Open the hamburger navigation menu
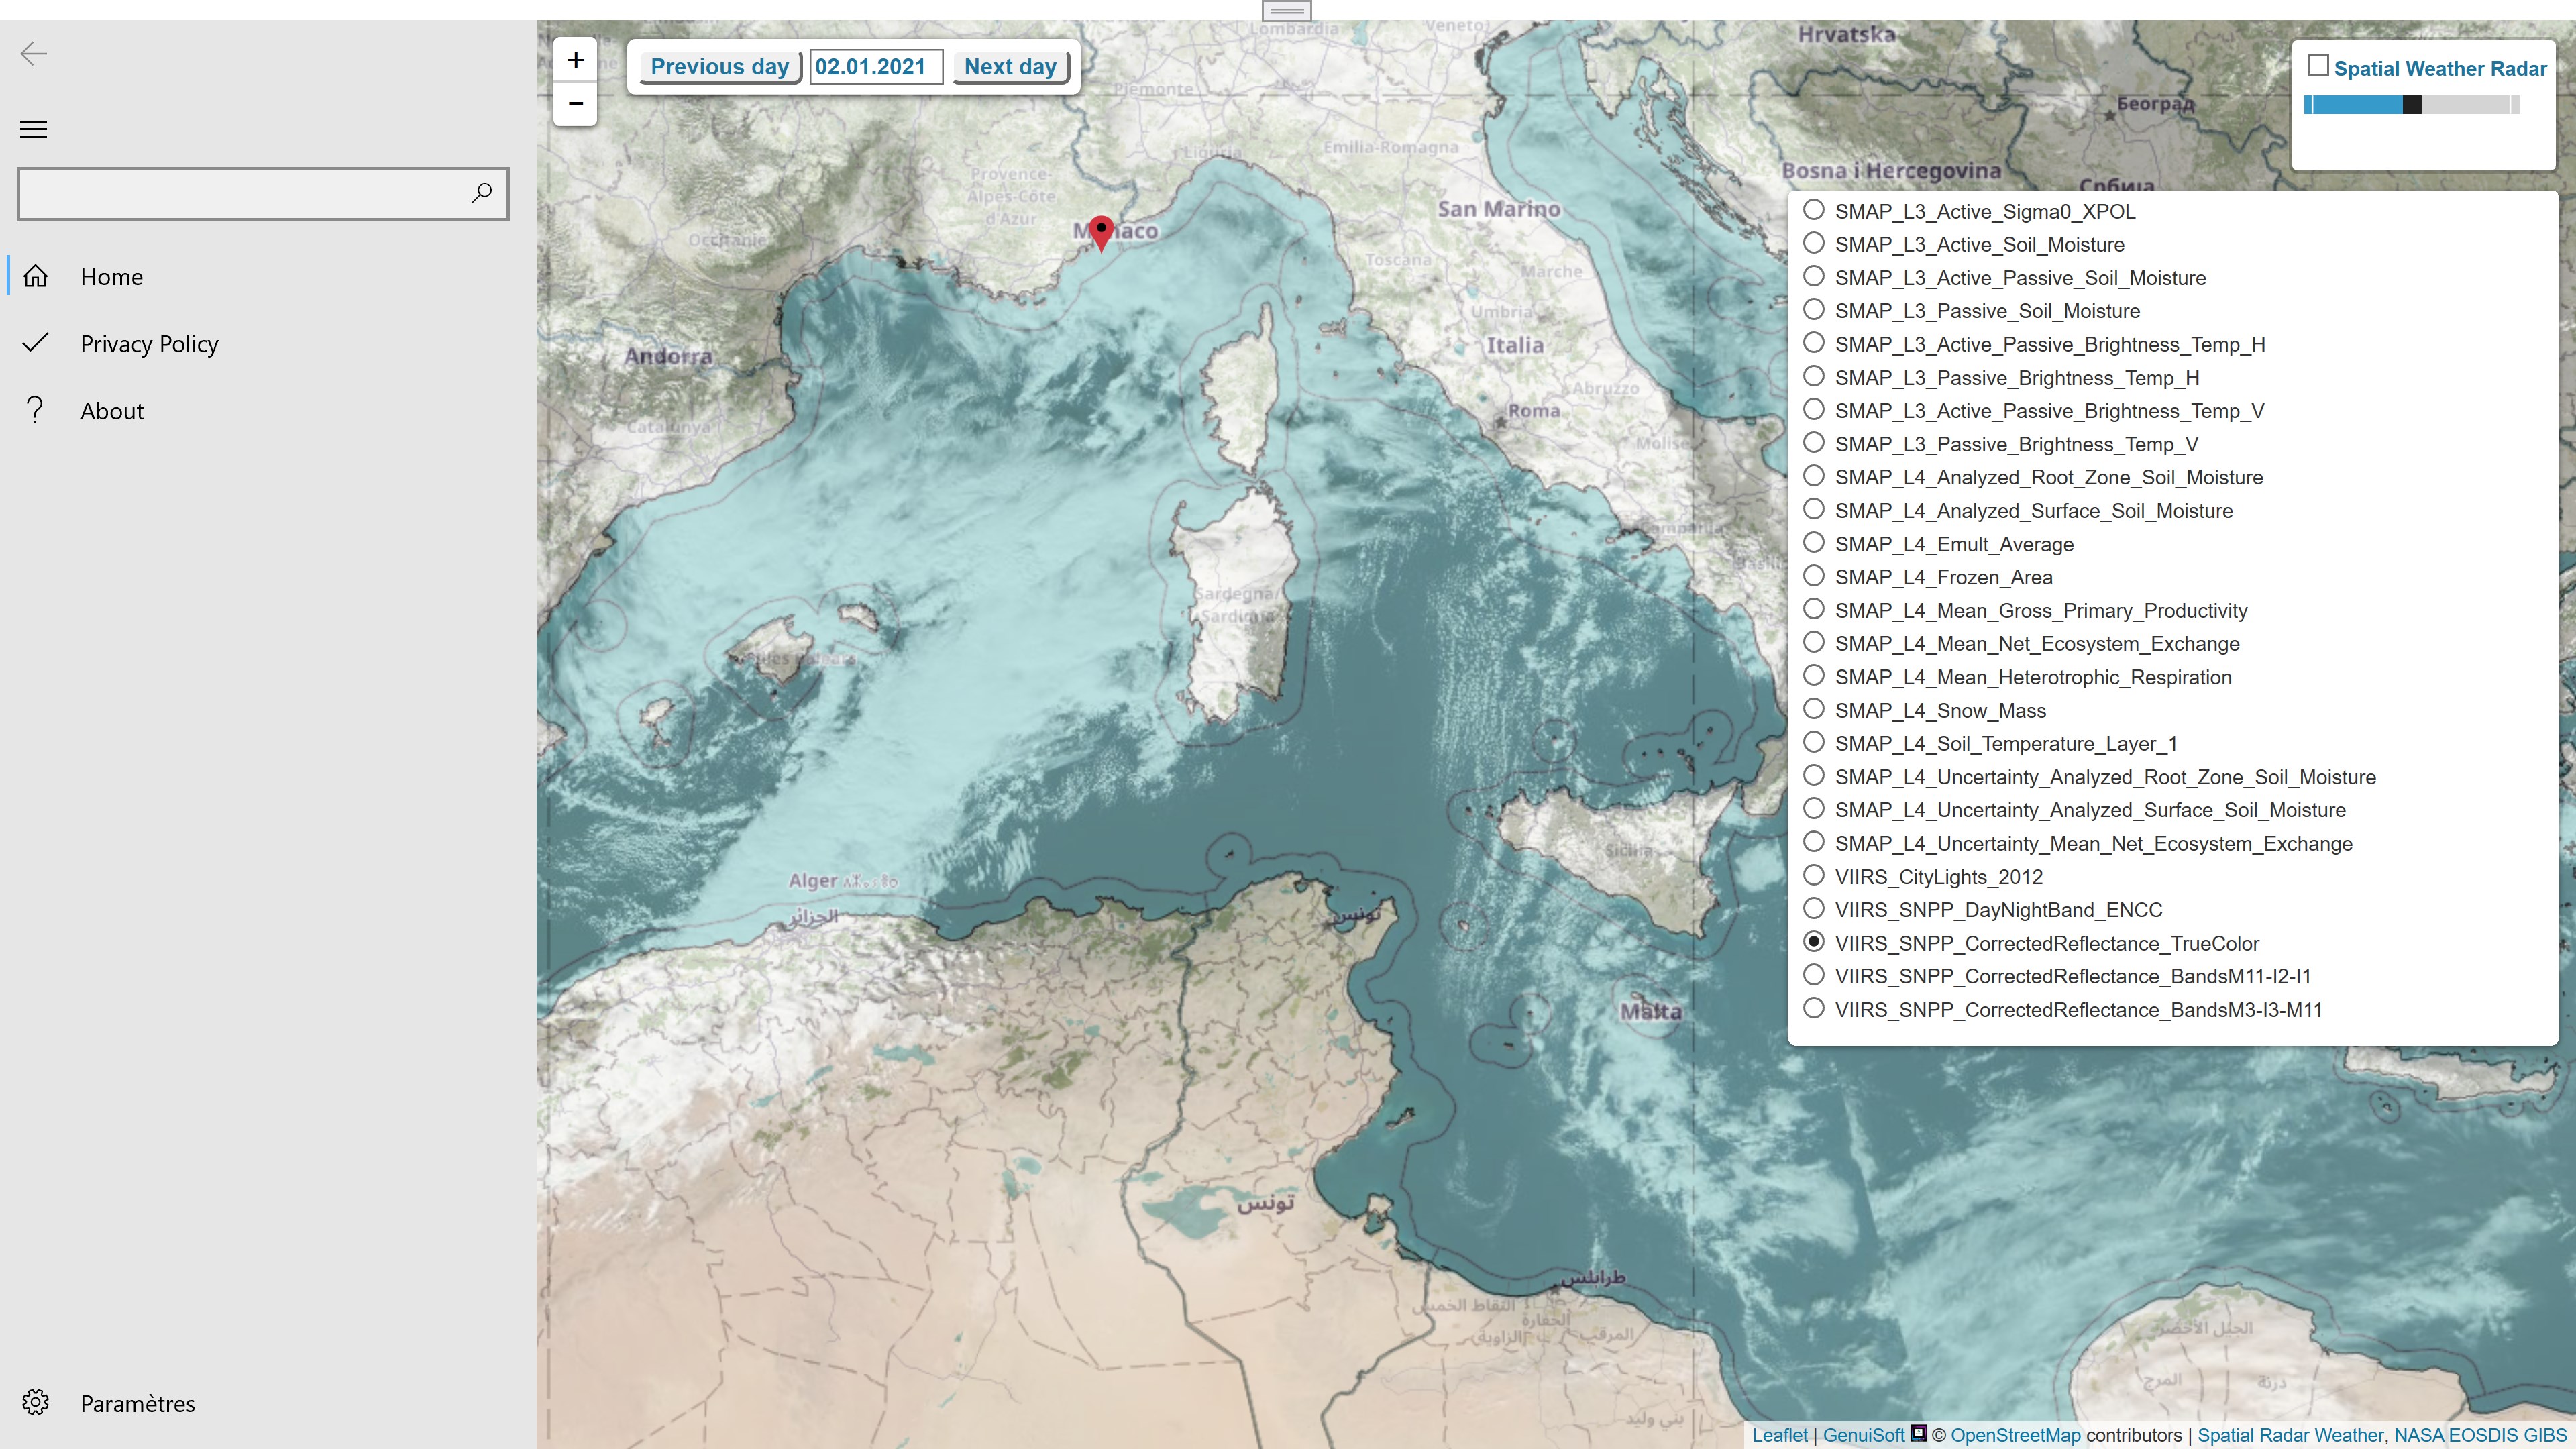 click(x=34, y=129)
